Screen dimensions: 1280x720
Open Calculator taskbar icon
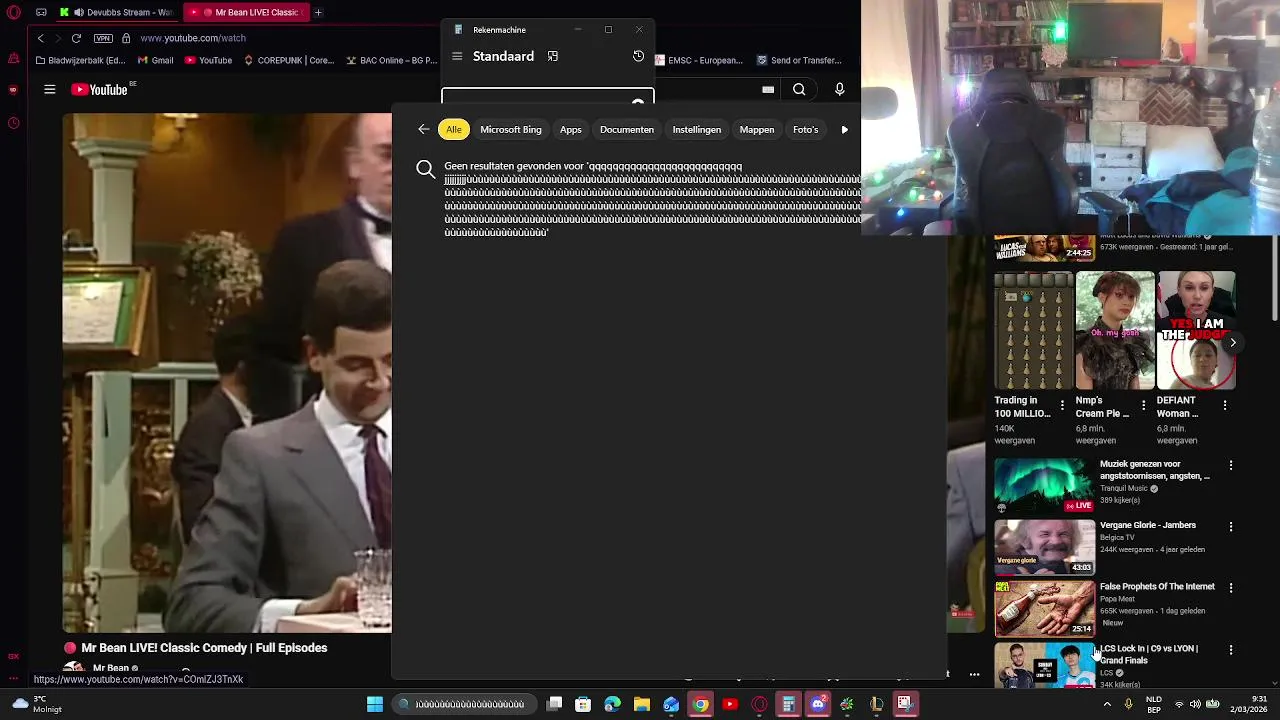[788, 704]
